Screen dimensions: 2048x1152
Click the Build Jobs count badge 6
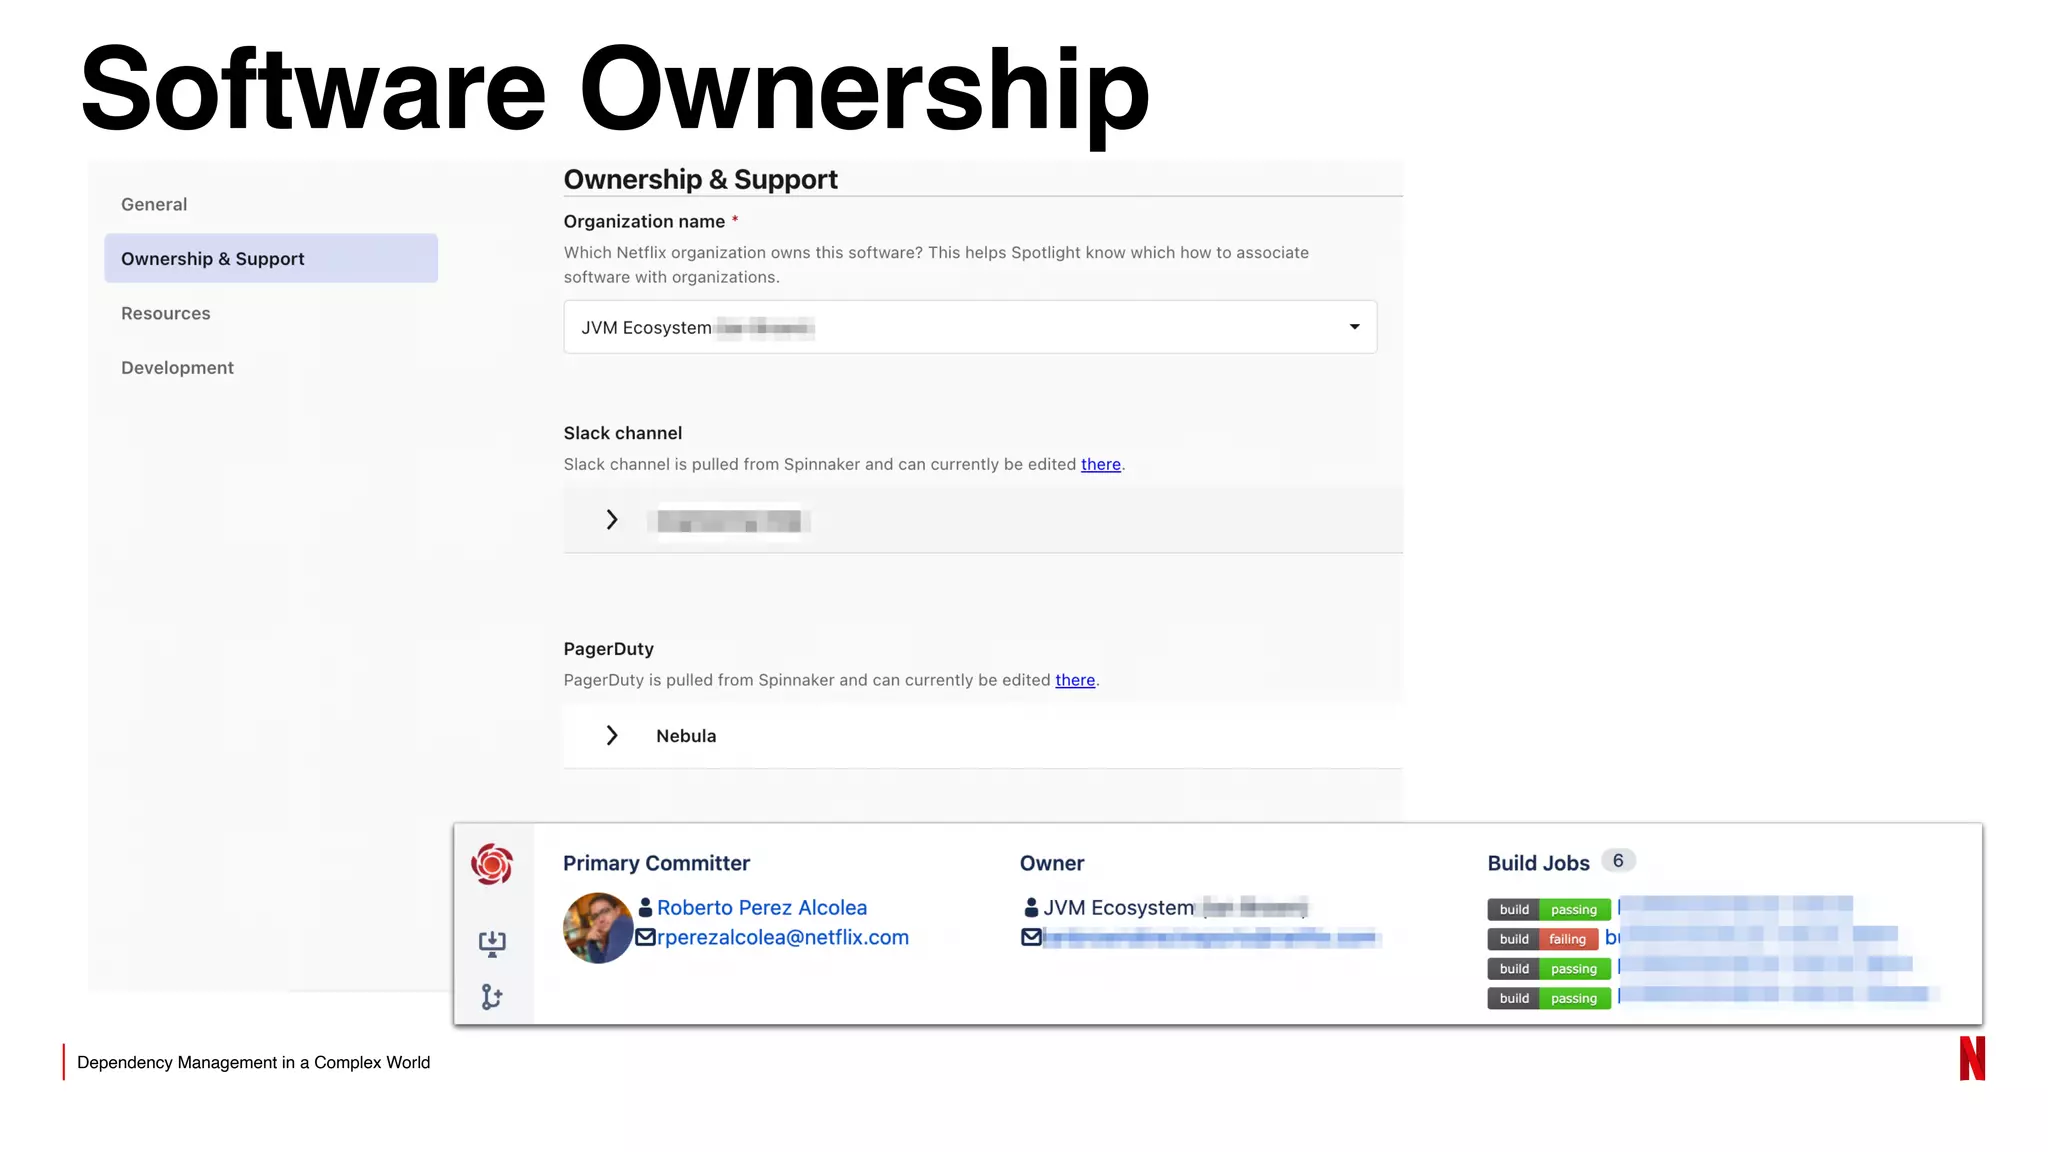click(1618, 861)
